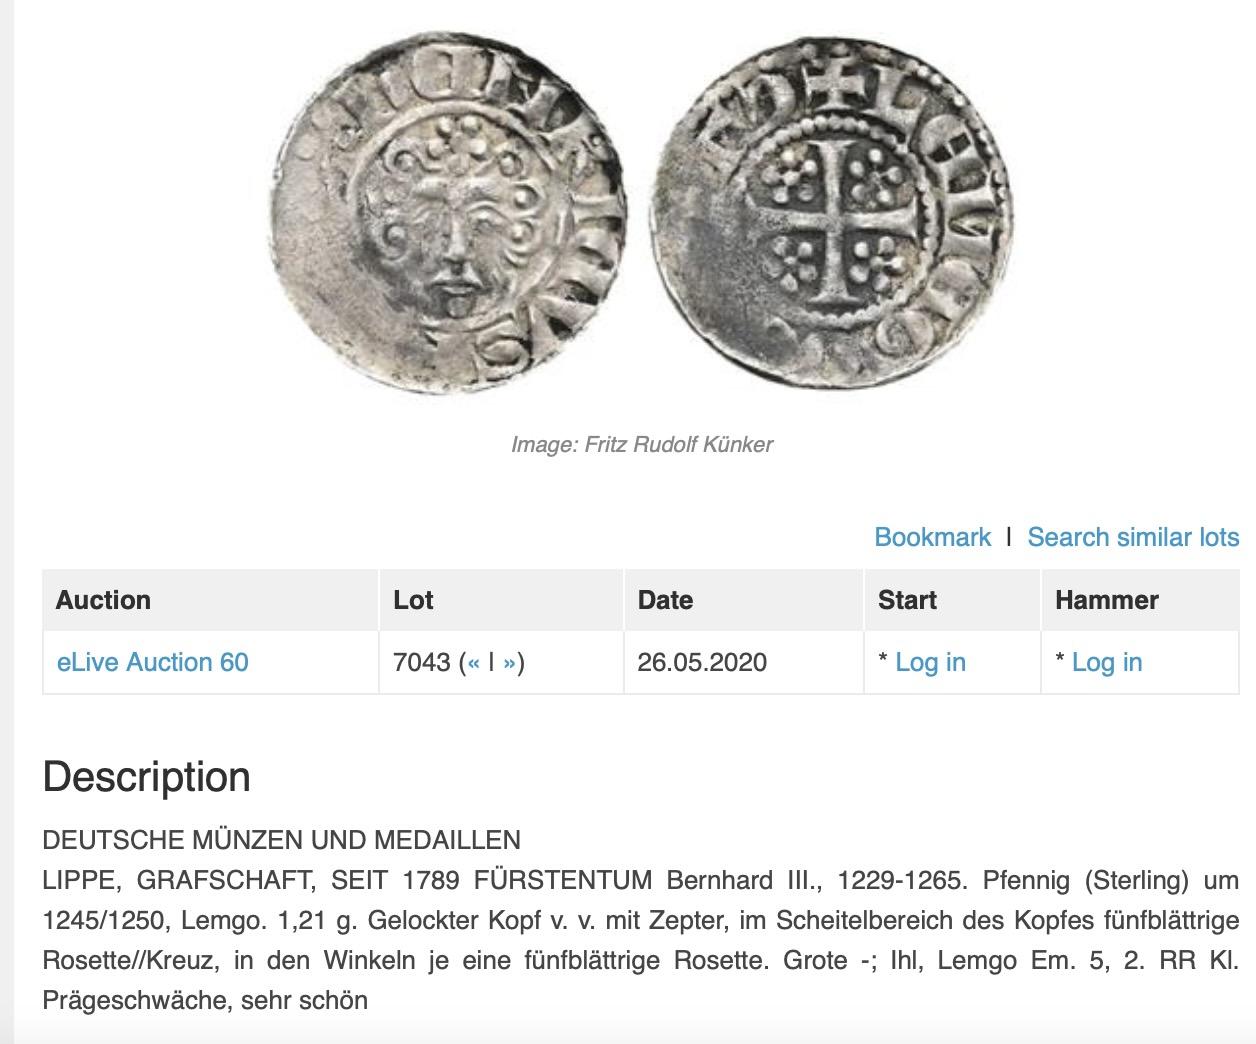Click the Description heading

click(x=146, y=777)
